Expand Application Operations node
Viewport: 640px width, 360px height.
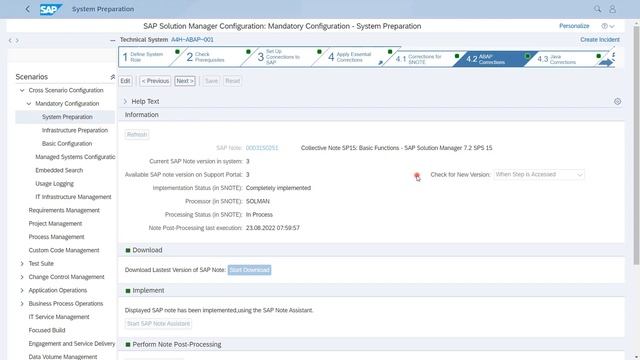[x=22, y=291]
